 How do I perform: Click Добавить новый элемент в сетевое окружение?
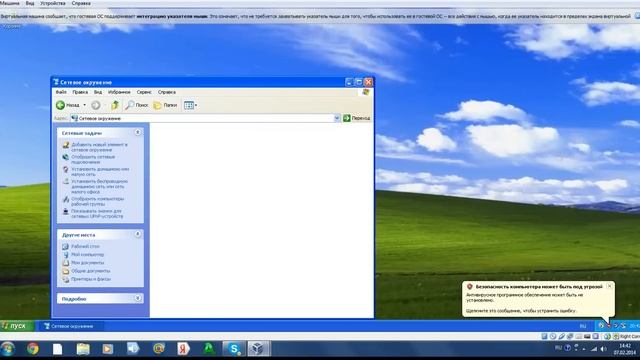(99, 147)
